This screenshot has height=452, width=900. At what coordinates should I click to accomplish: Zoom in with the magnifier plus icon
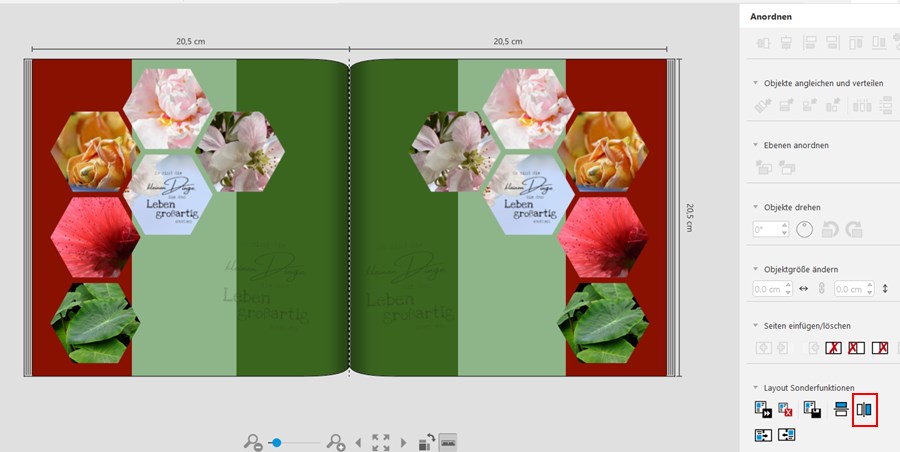(x=336, y=442)
